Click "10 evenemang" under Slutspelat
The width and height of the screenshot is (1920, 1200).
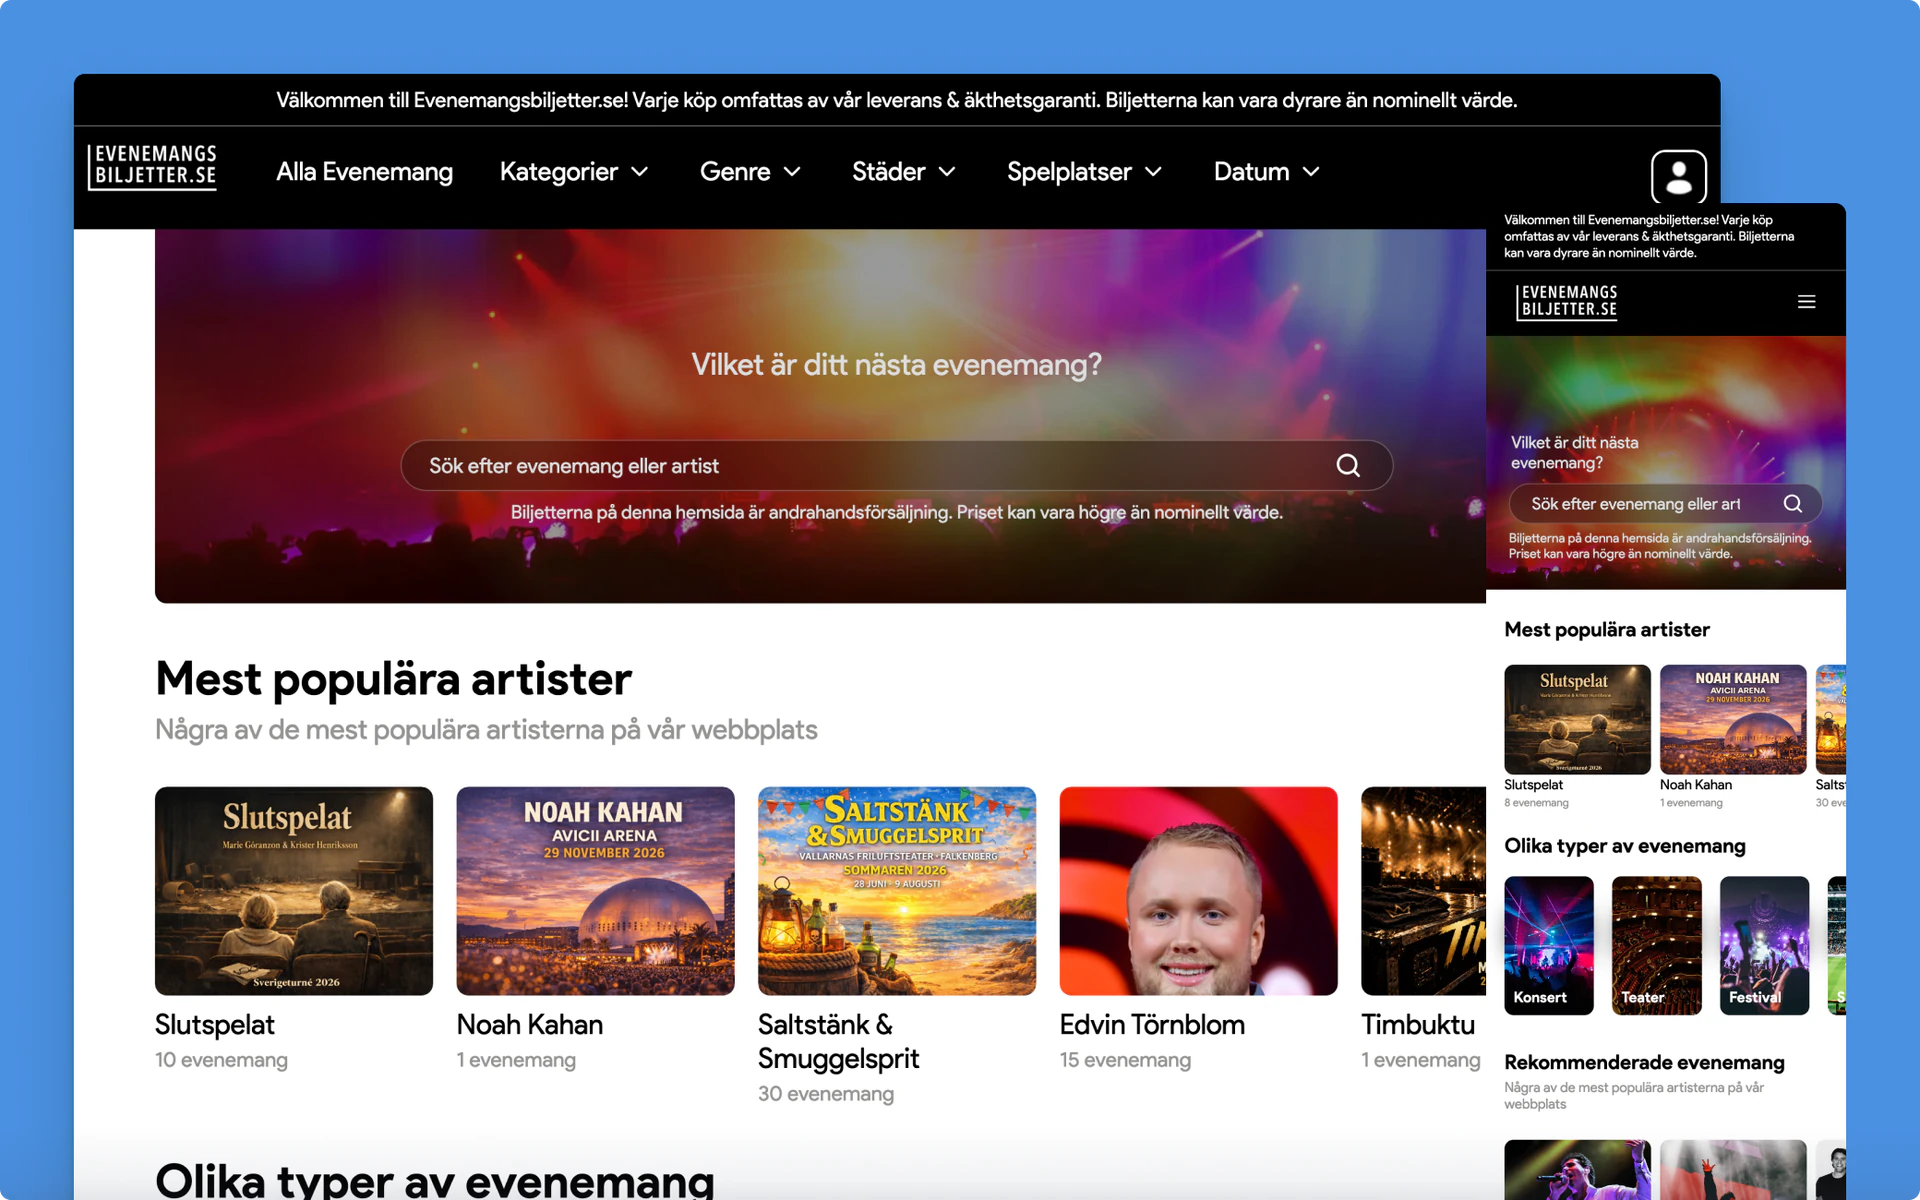(x=221, y=1060)
